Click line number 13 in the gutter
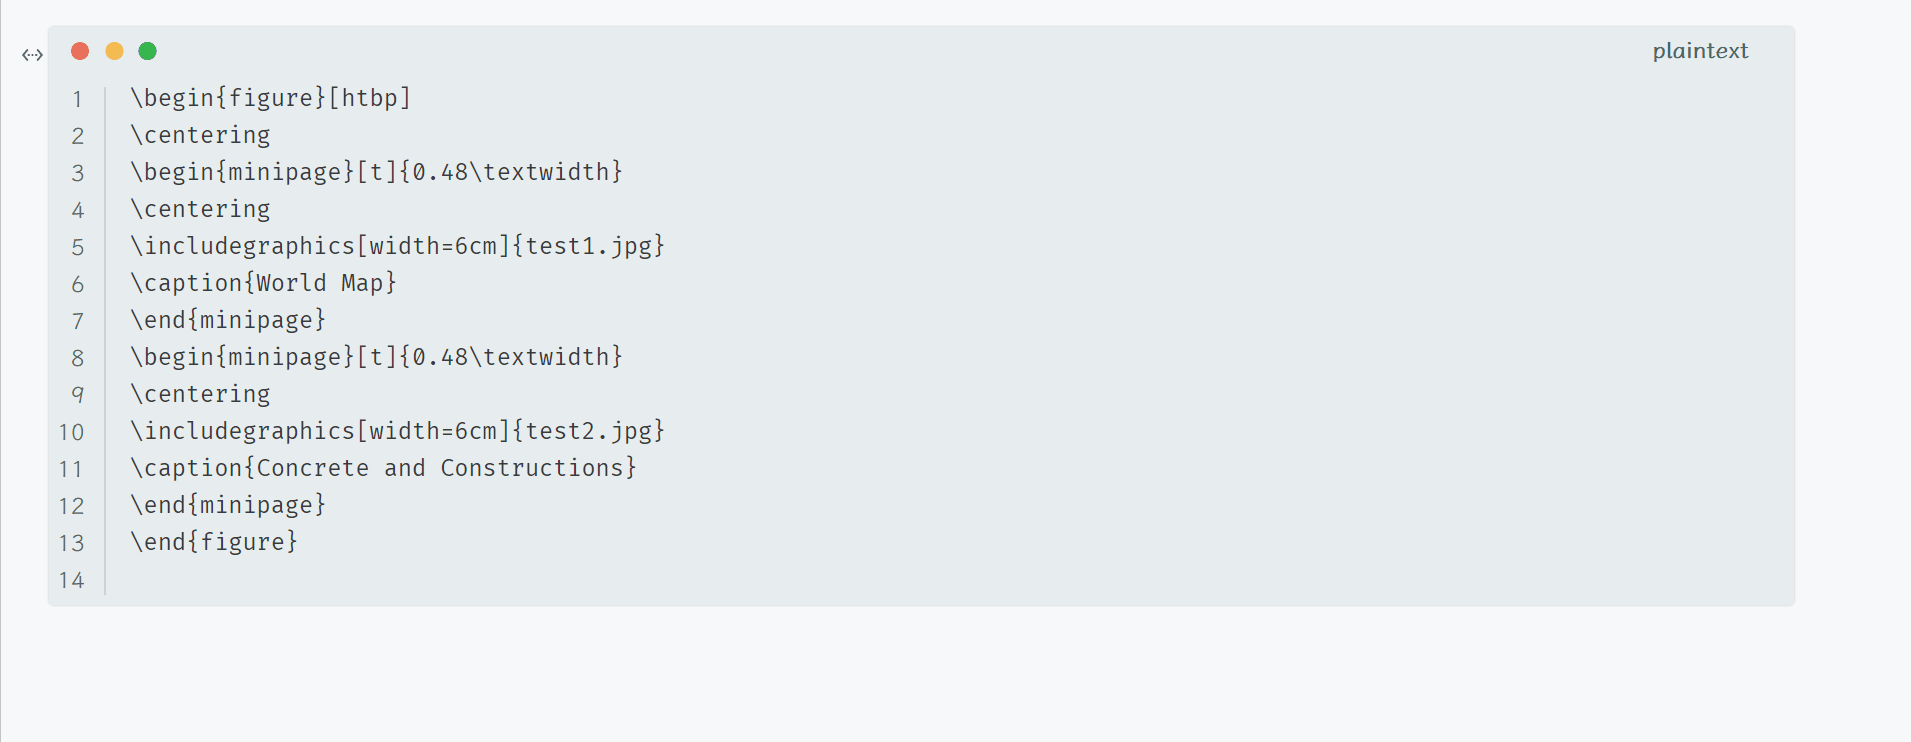The image size is (1911, 742). tap(71, 543)
